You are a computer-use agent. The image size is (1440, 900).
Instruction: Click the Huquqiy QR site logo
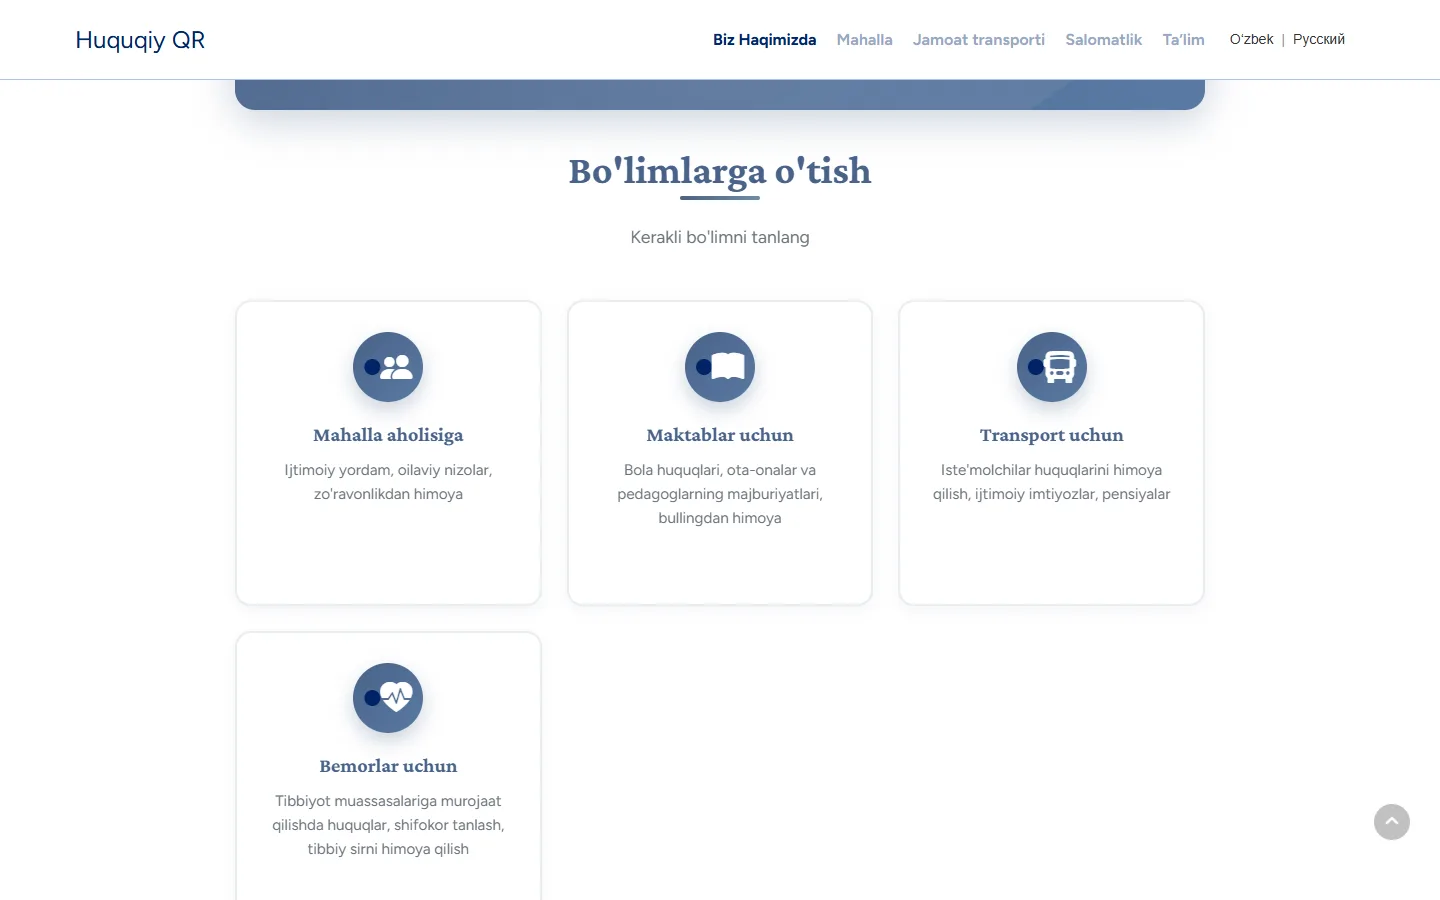(140, 40)
